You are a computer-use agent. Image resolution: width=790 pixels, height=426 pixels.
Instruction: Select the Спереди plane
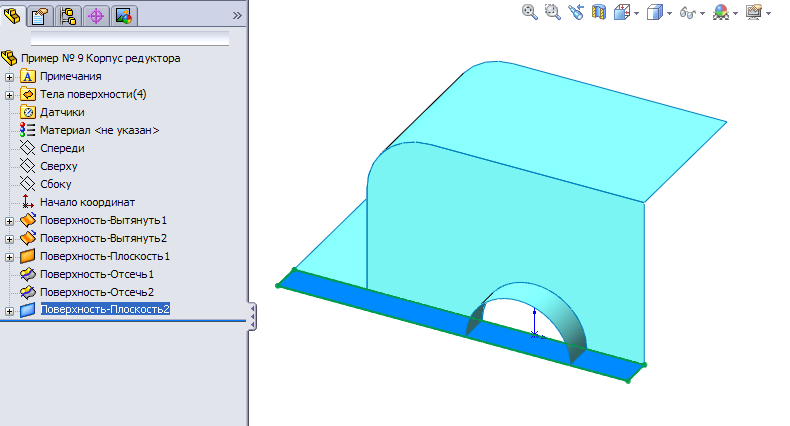pos(62,149)
